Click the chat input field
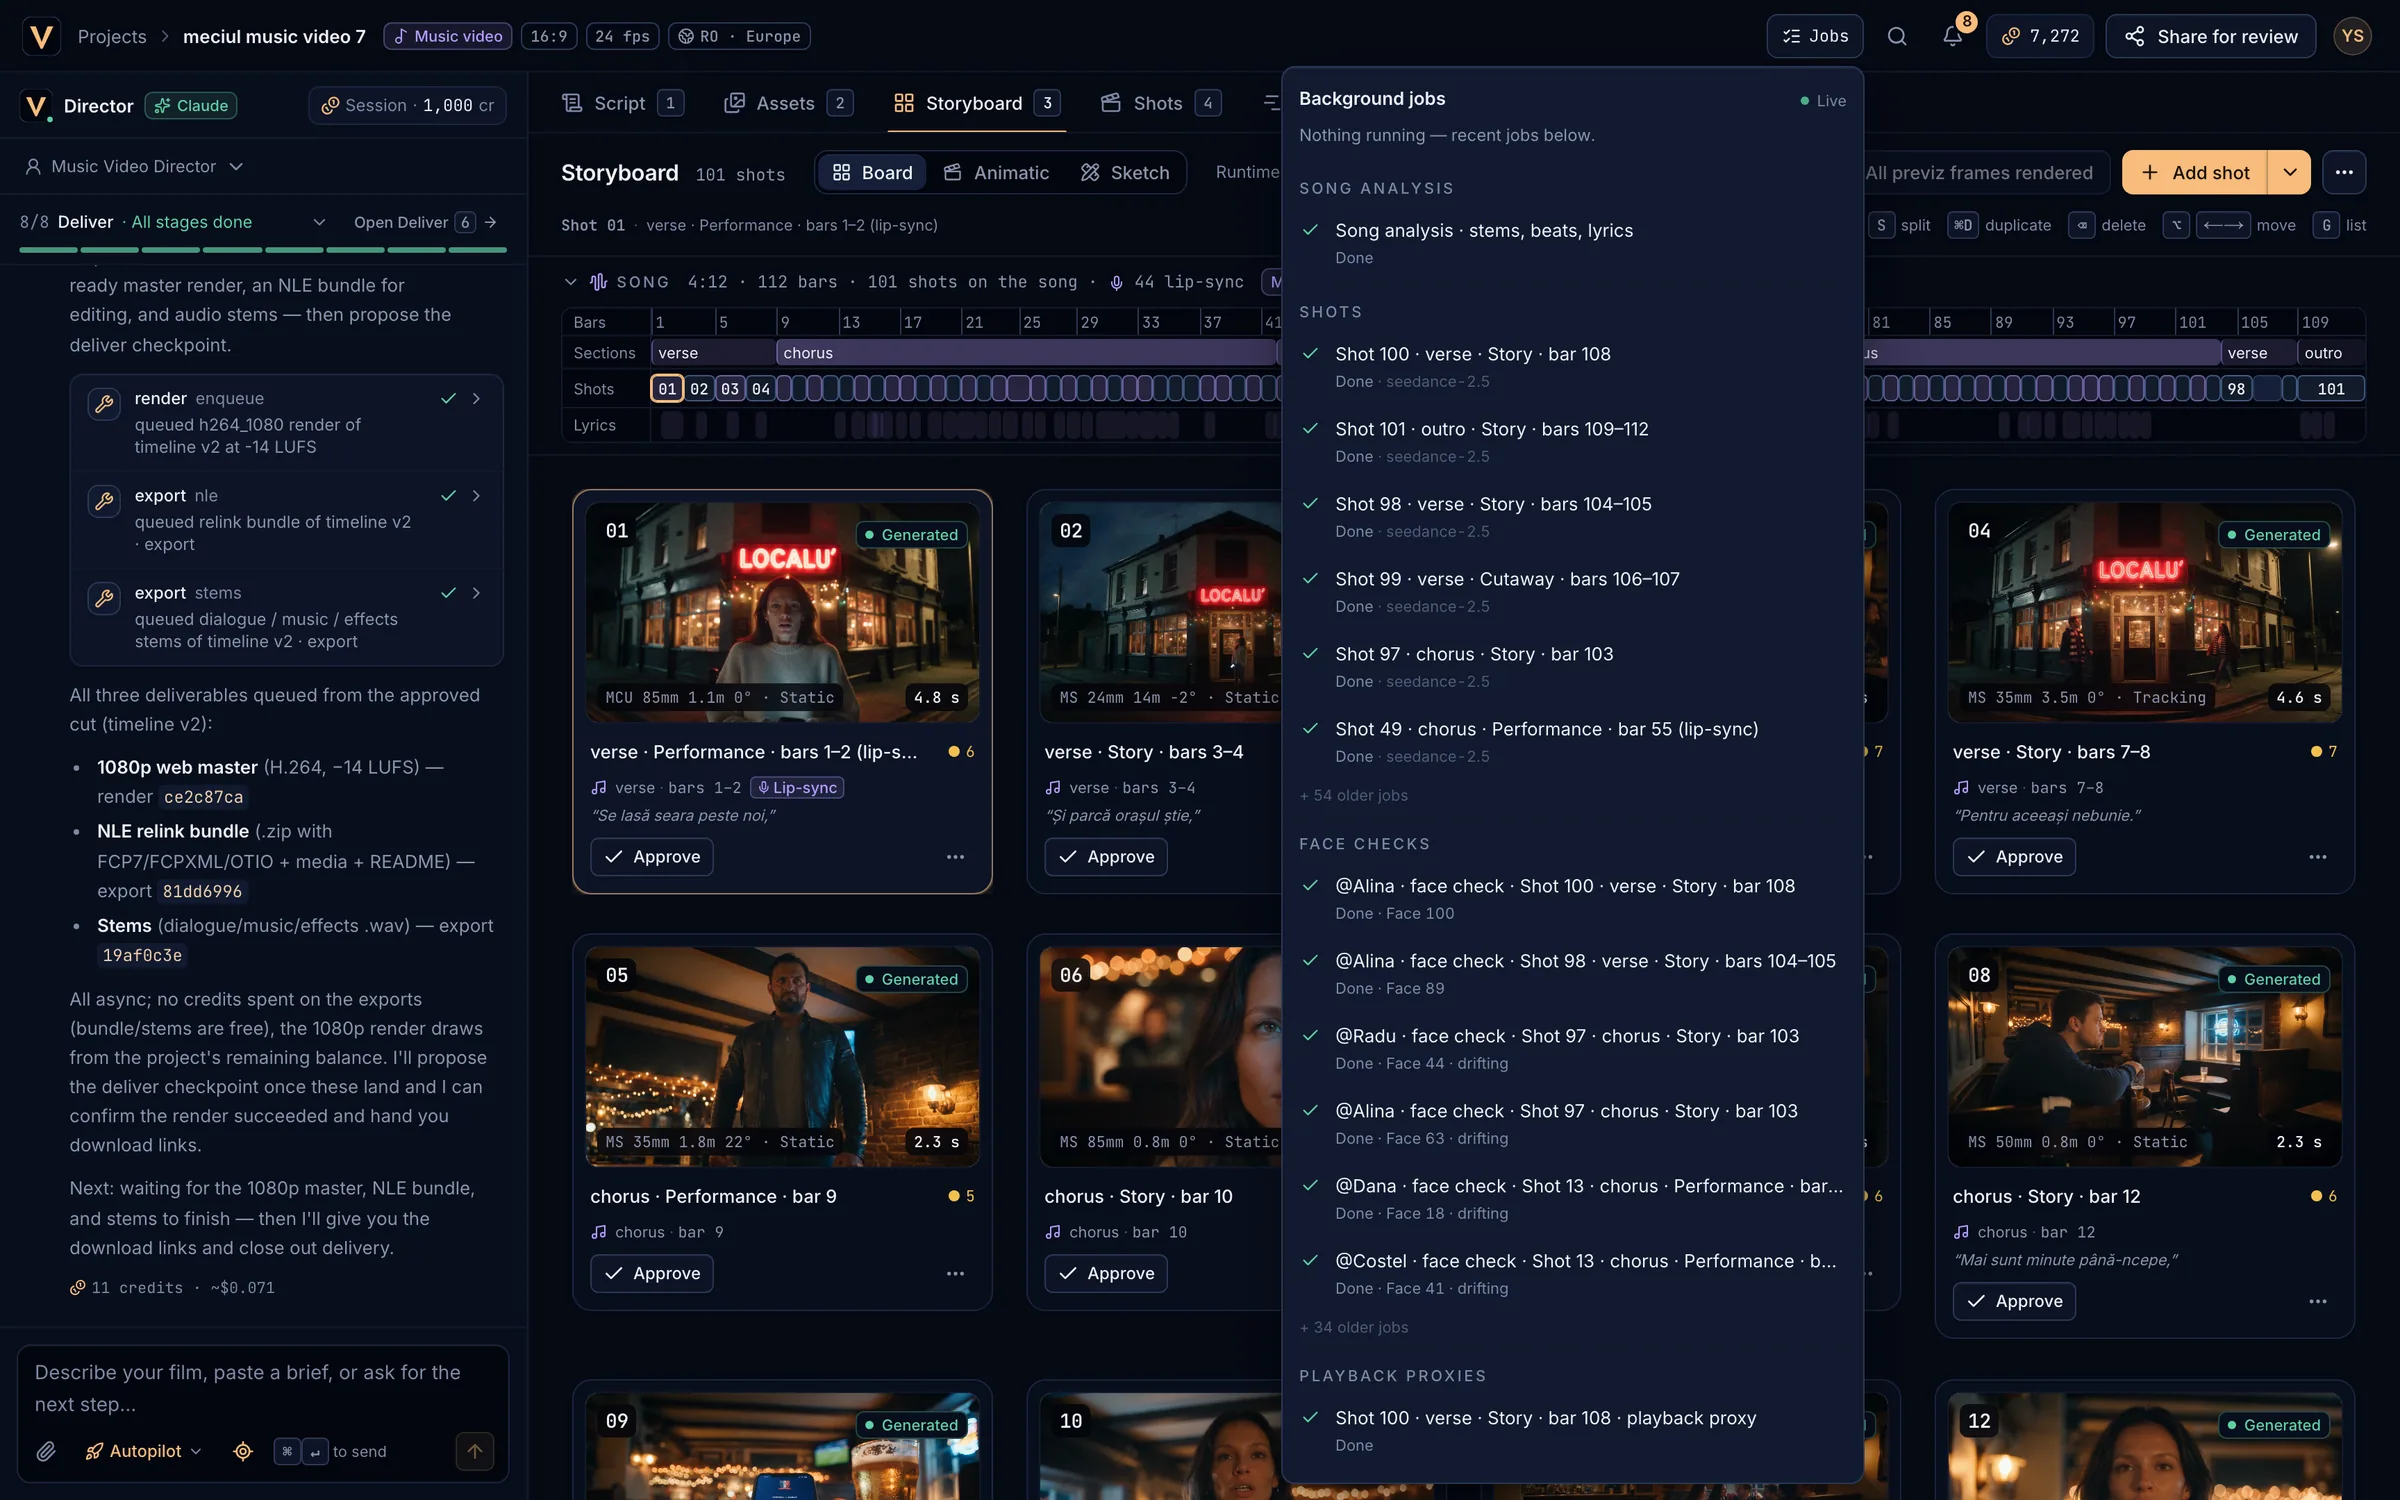The image size is (2400, 1500). coord(262,1388)
